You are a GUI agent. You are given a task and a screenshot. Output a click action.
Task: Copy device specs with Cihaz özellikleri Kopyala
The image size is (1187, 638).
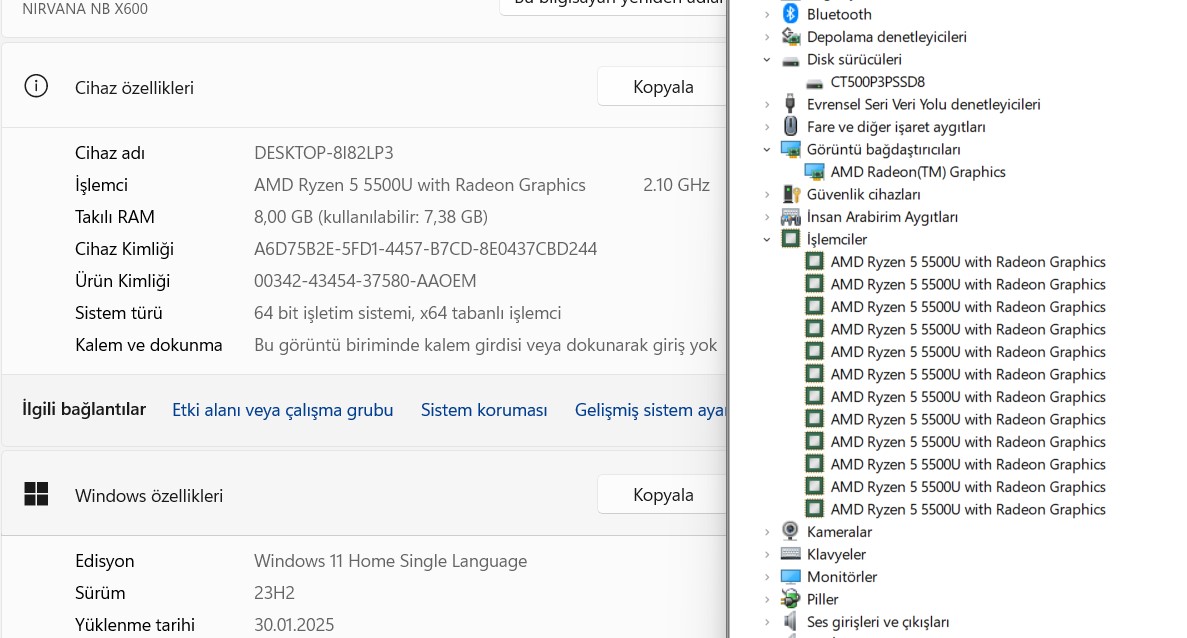point(662,87)
